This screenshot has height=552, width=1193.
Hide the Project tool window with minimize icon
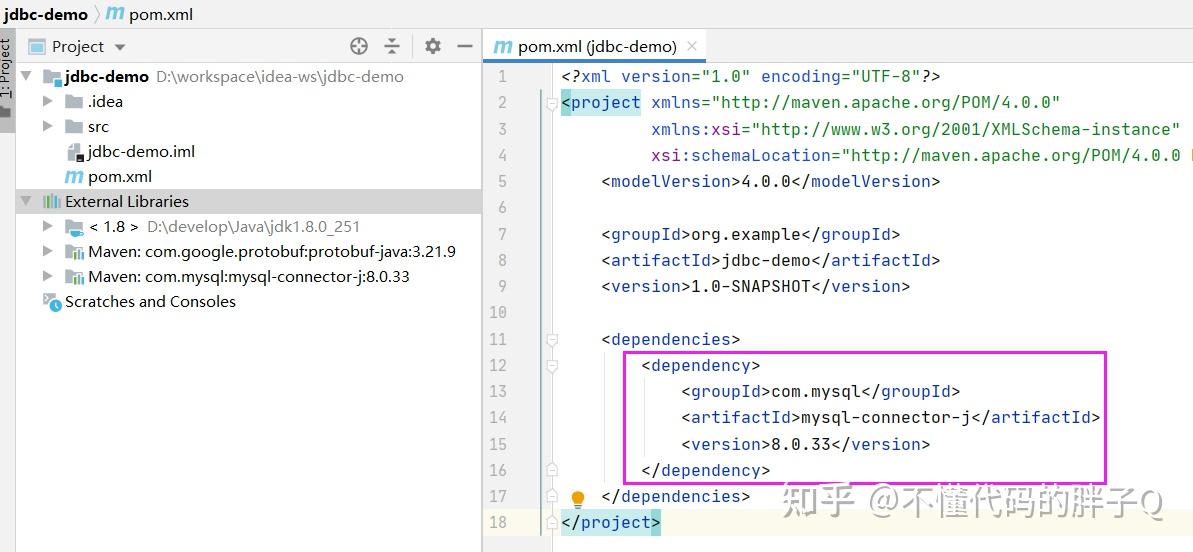click(x=465, y=46)
